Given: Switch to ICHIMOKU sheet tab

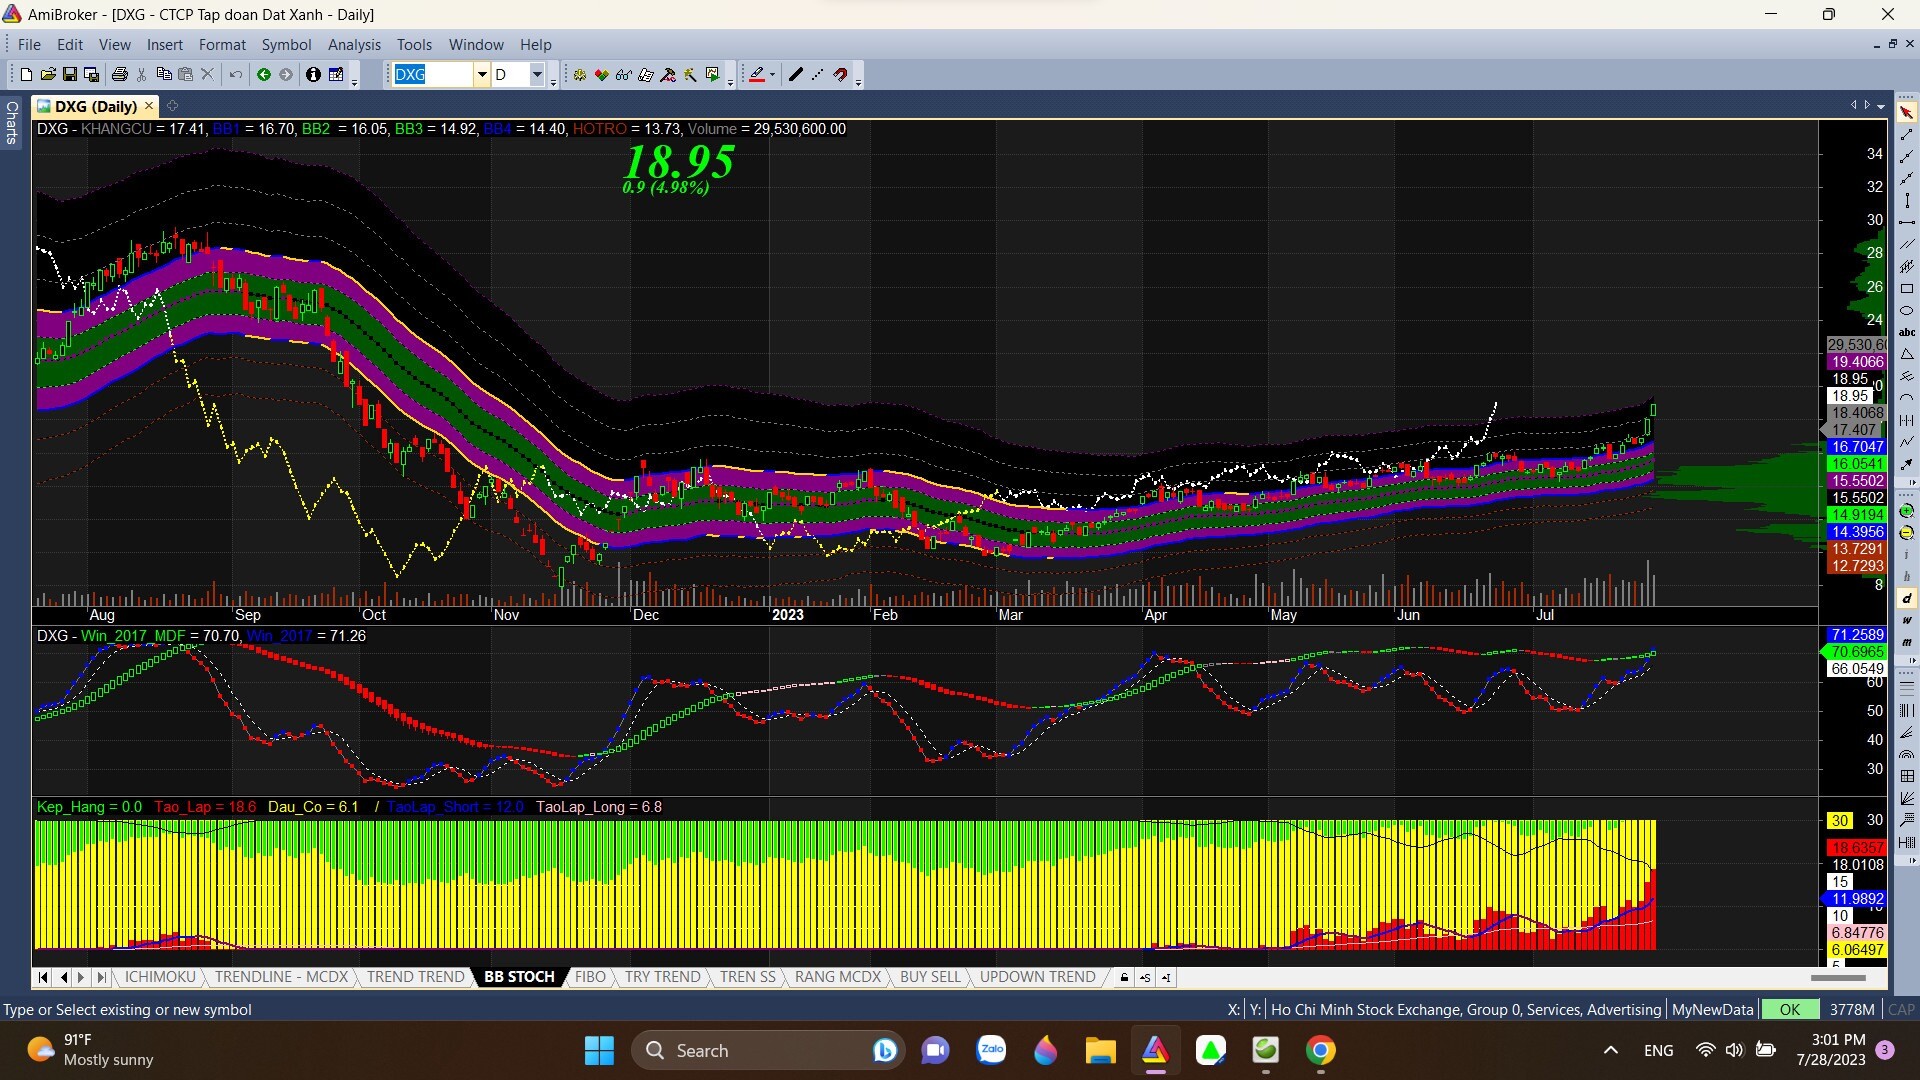Looking at the screenshot, I should (160, 977).
